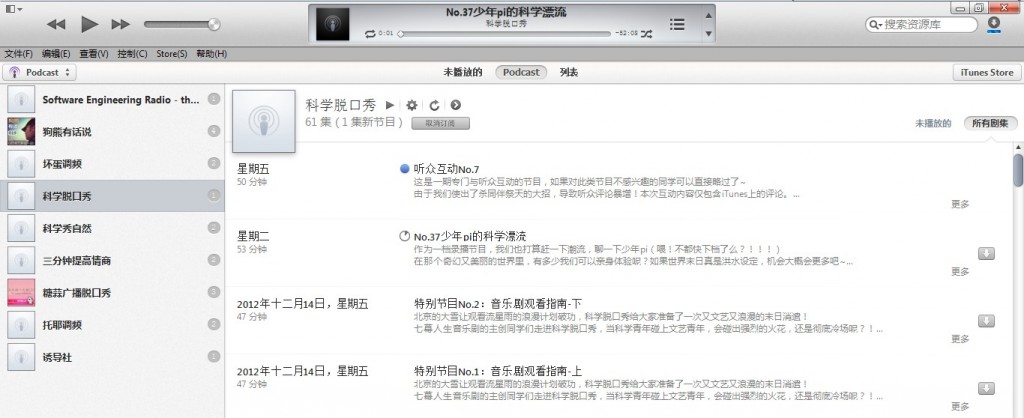Click the 61 集 episode count text
The image size is (1024, 418).
click(318, 122)
